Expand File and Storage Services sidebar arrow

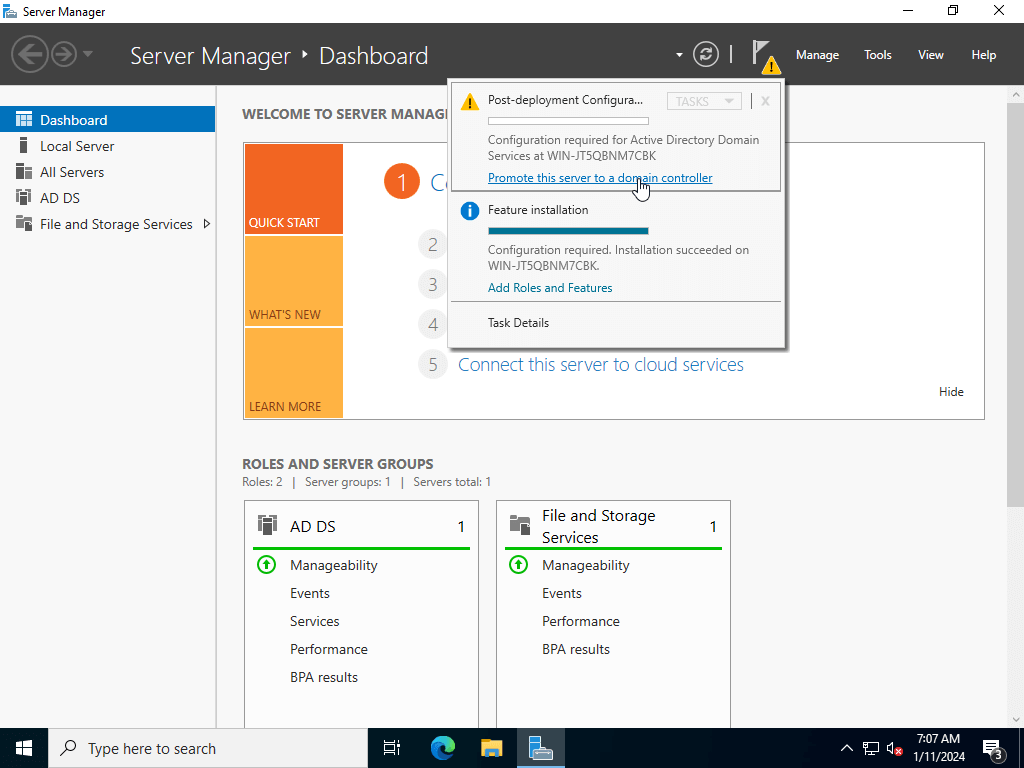207,224
